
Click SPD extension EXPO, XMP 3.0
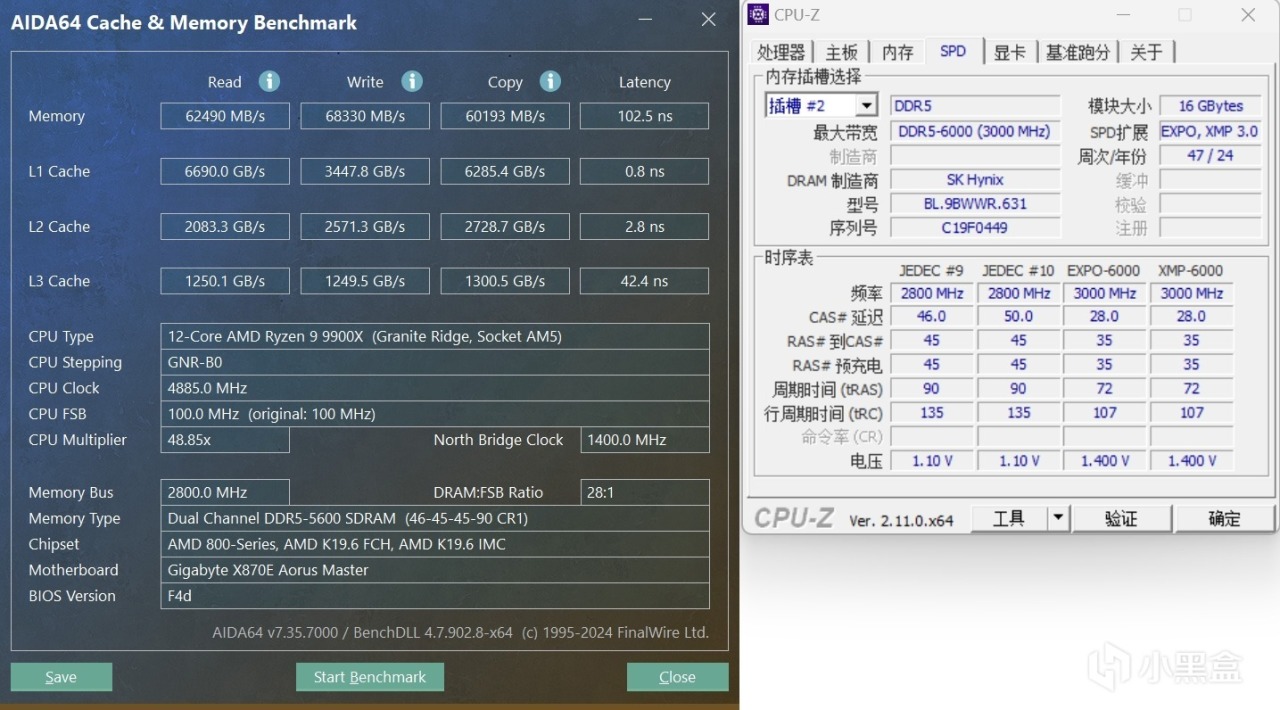[x=1210, y=131]
